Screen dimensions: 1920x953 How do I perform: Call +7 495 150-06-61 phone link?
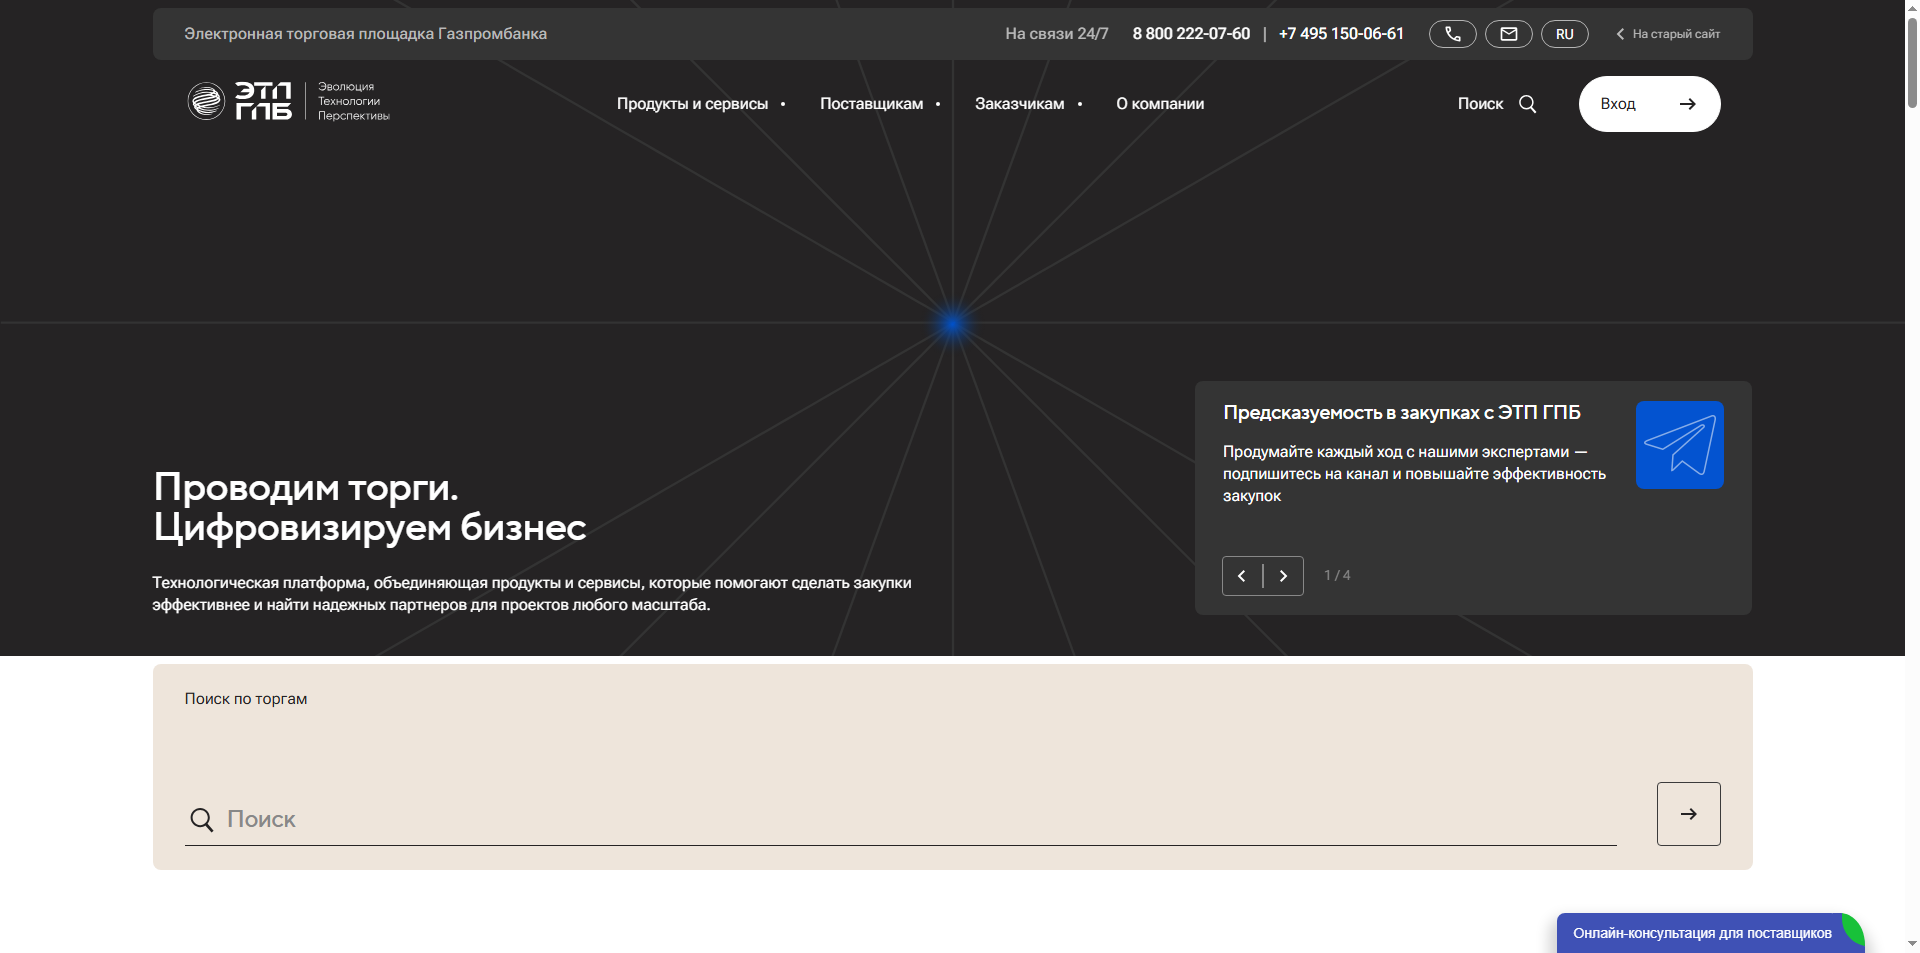click(1341, 34)
